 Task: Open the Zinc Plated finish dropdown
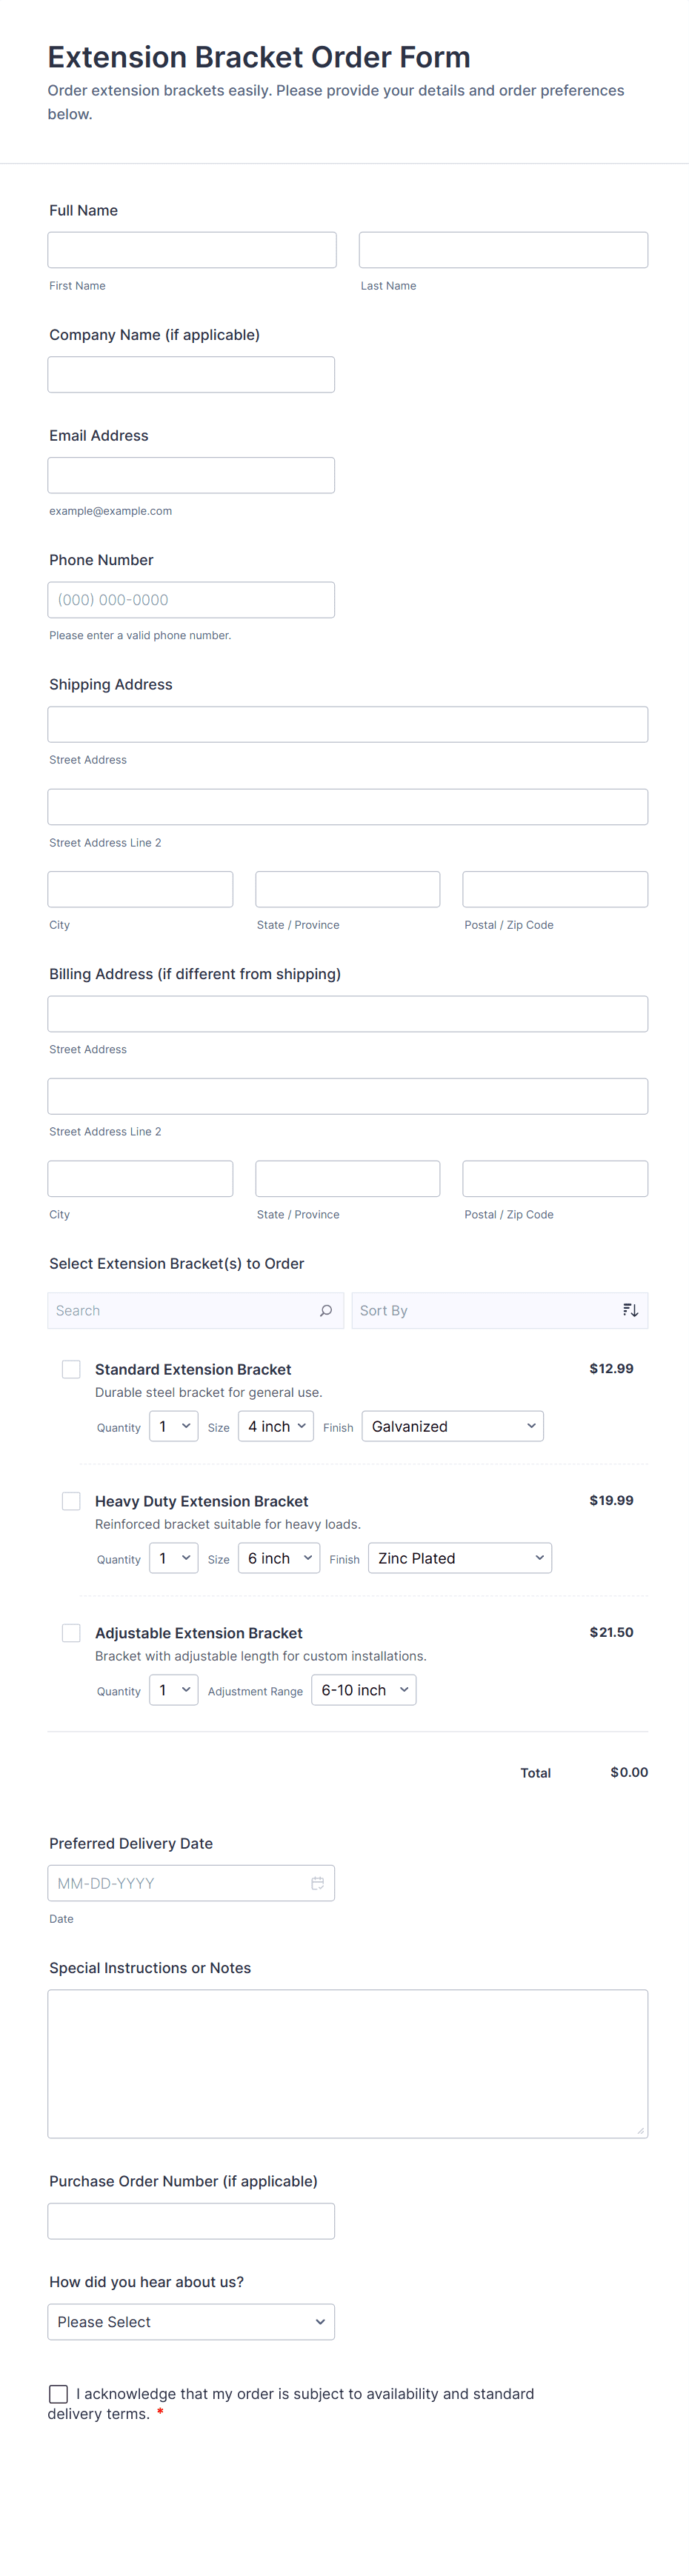pos(459,1557)
